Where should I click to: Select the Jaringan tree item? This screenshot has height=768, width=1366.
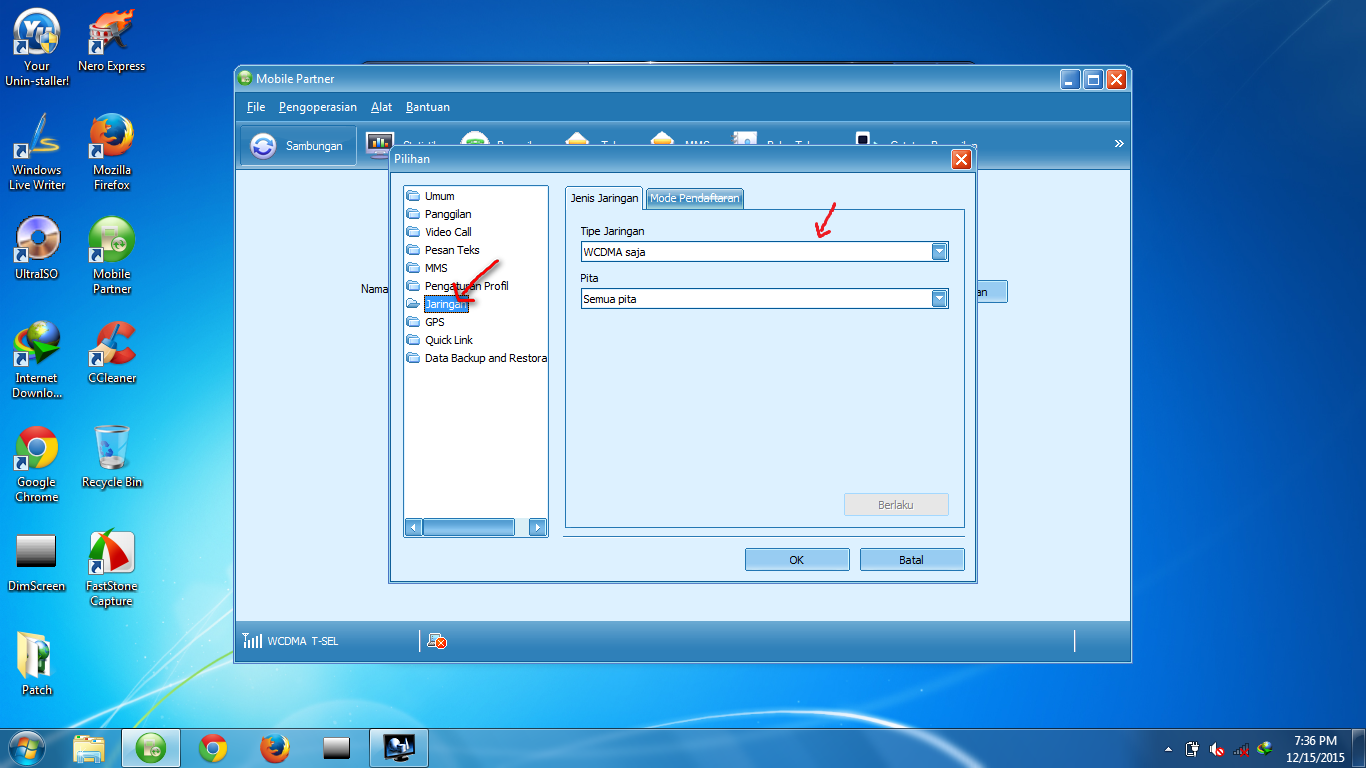(446, 304)
